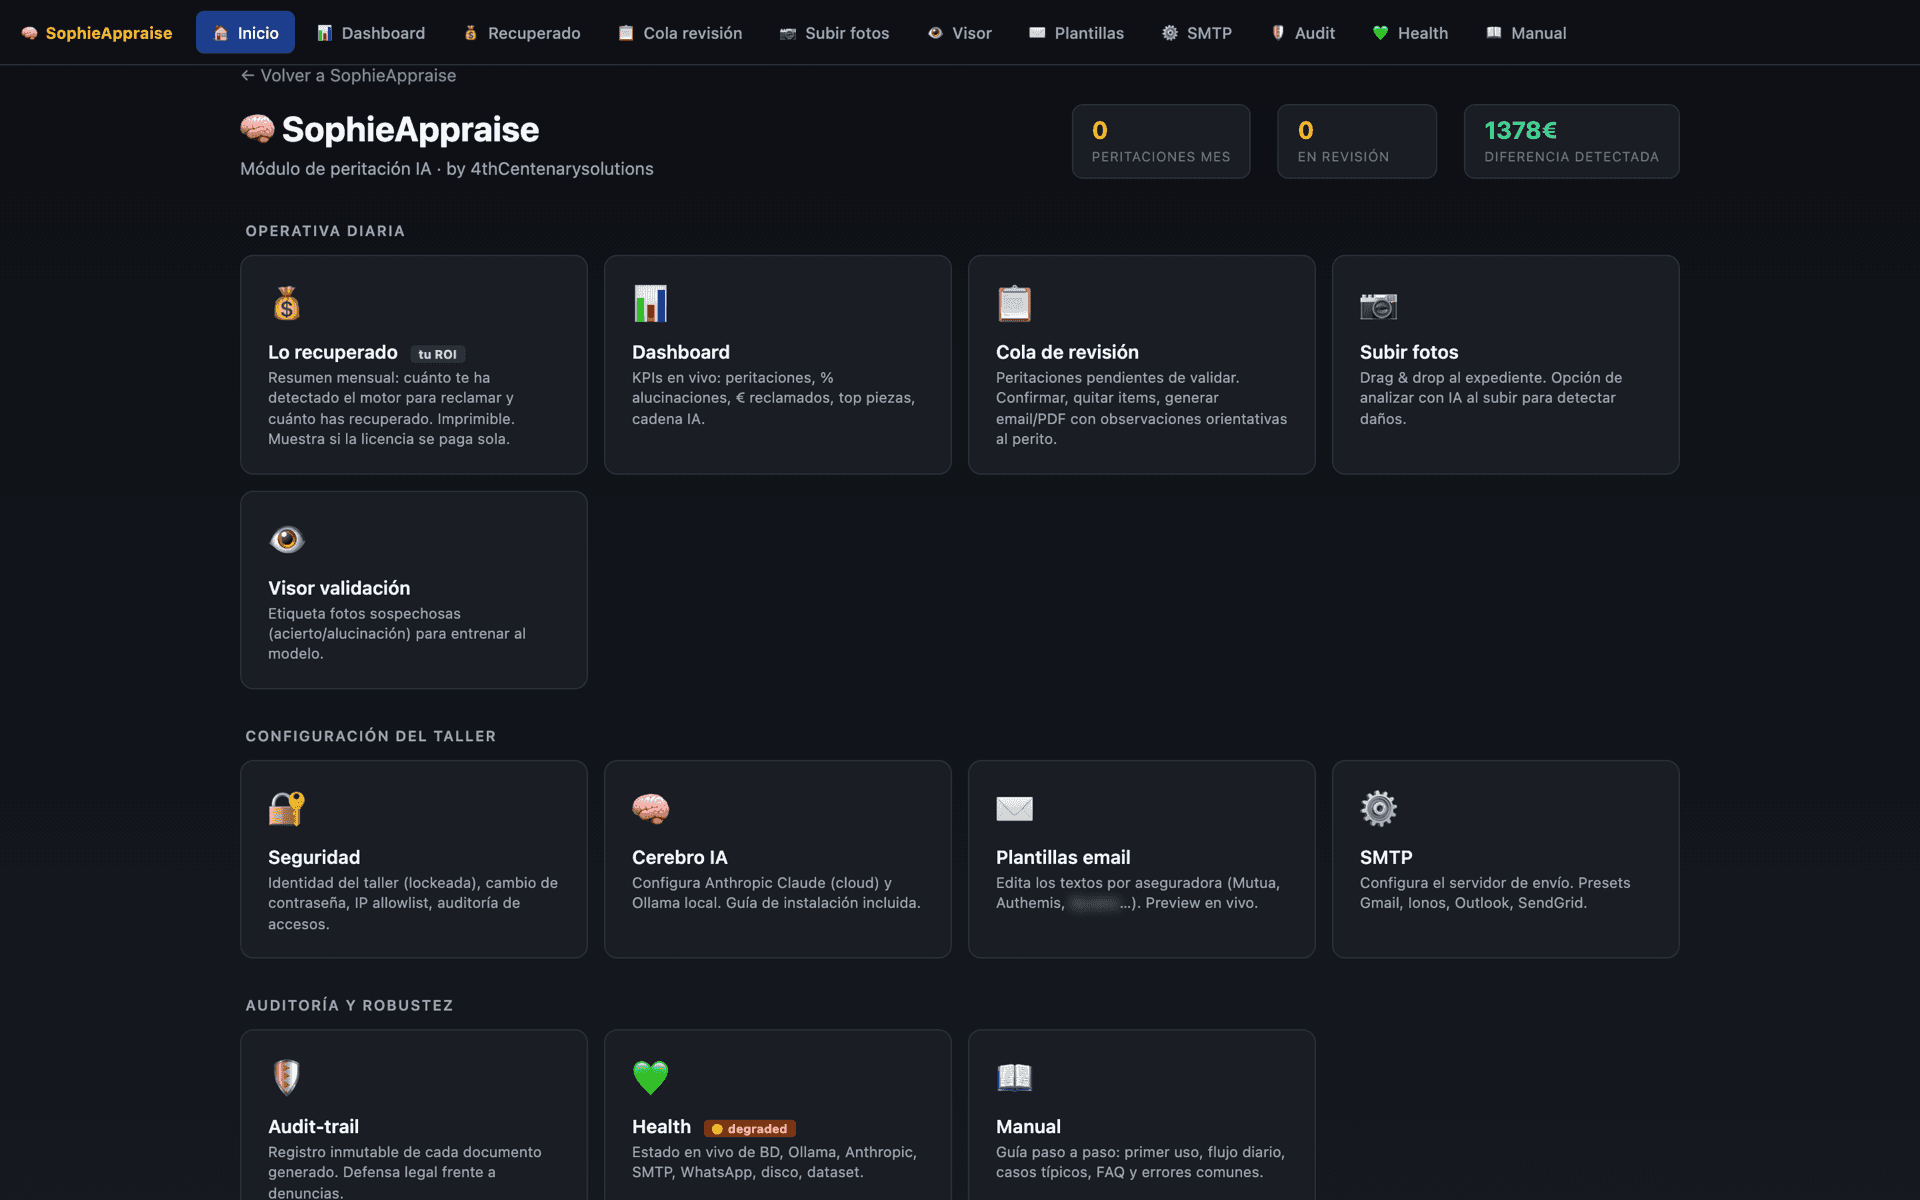Image resolution: width=1920 pixels, height=1200 pixels.
Task: Click the SophieAppraise brand text in navbar
Action: pos(109,33)
